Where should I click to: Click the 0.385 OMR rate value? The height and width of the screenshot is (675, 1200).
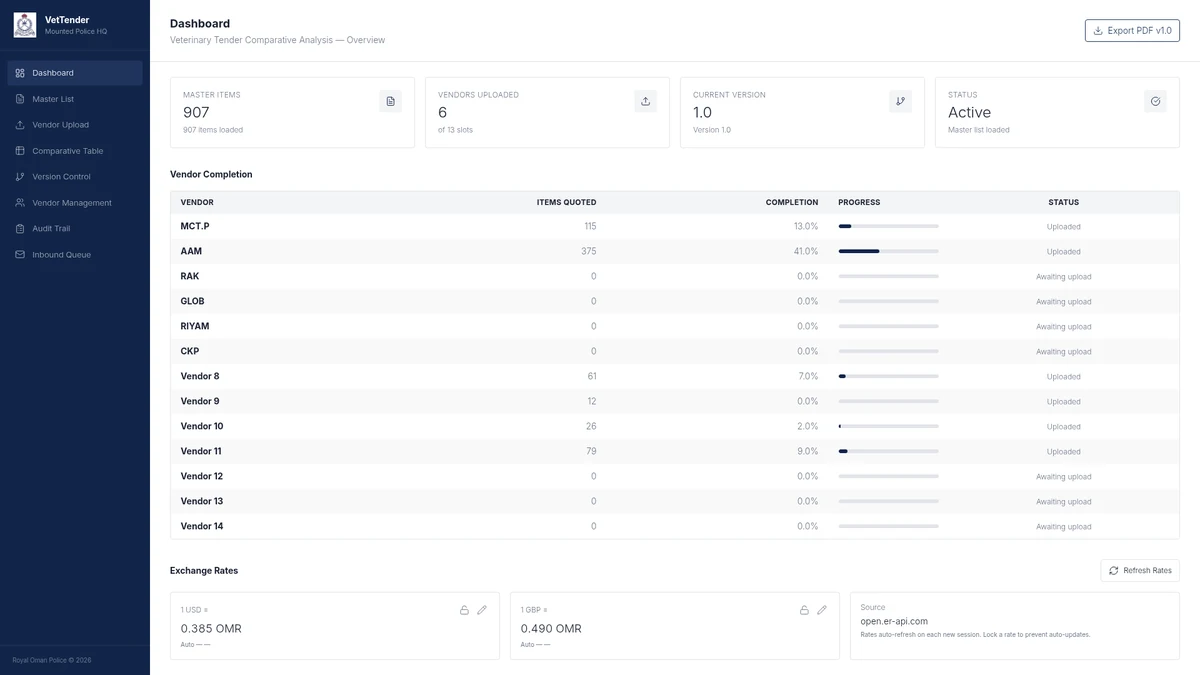(x=211, y=629)
